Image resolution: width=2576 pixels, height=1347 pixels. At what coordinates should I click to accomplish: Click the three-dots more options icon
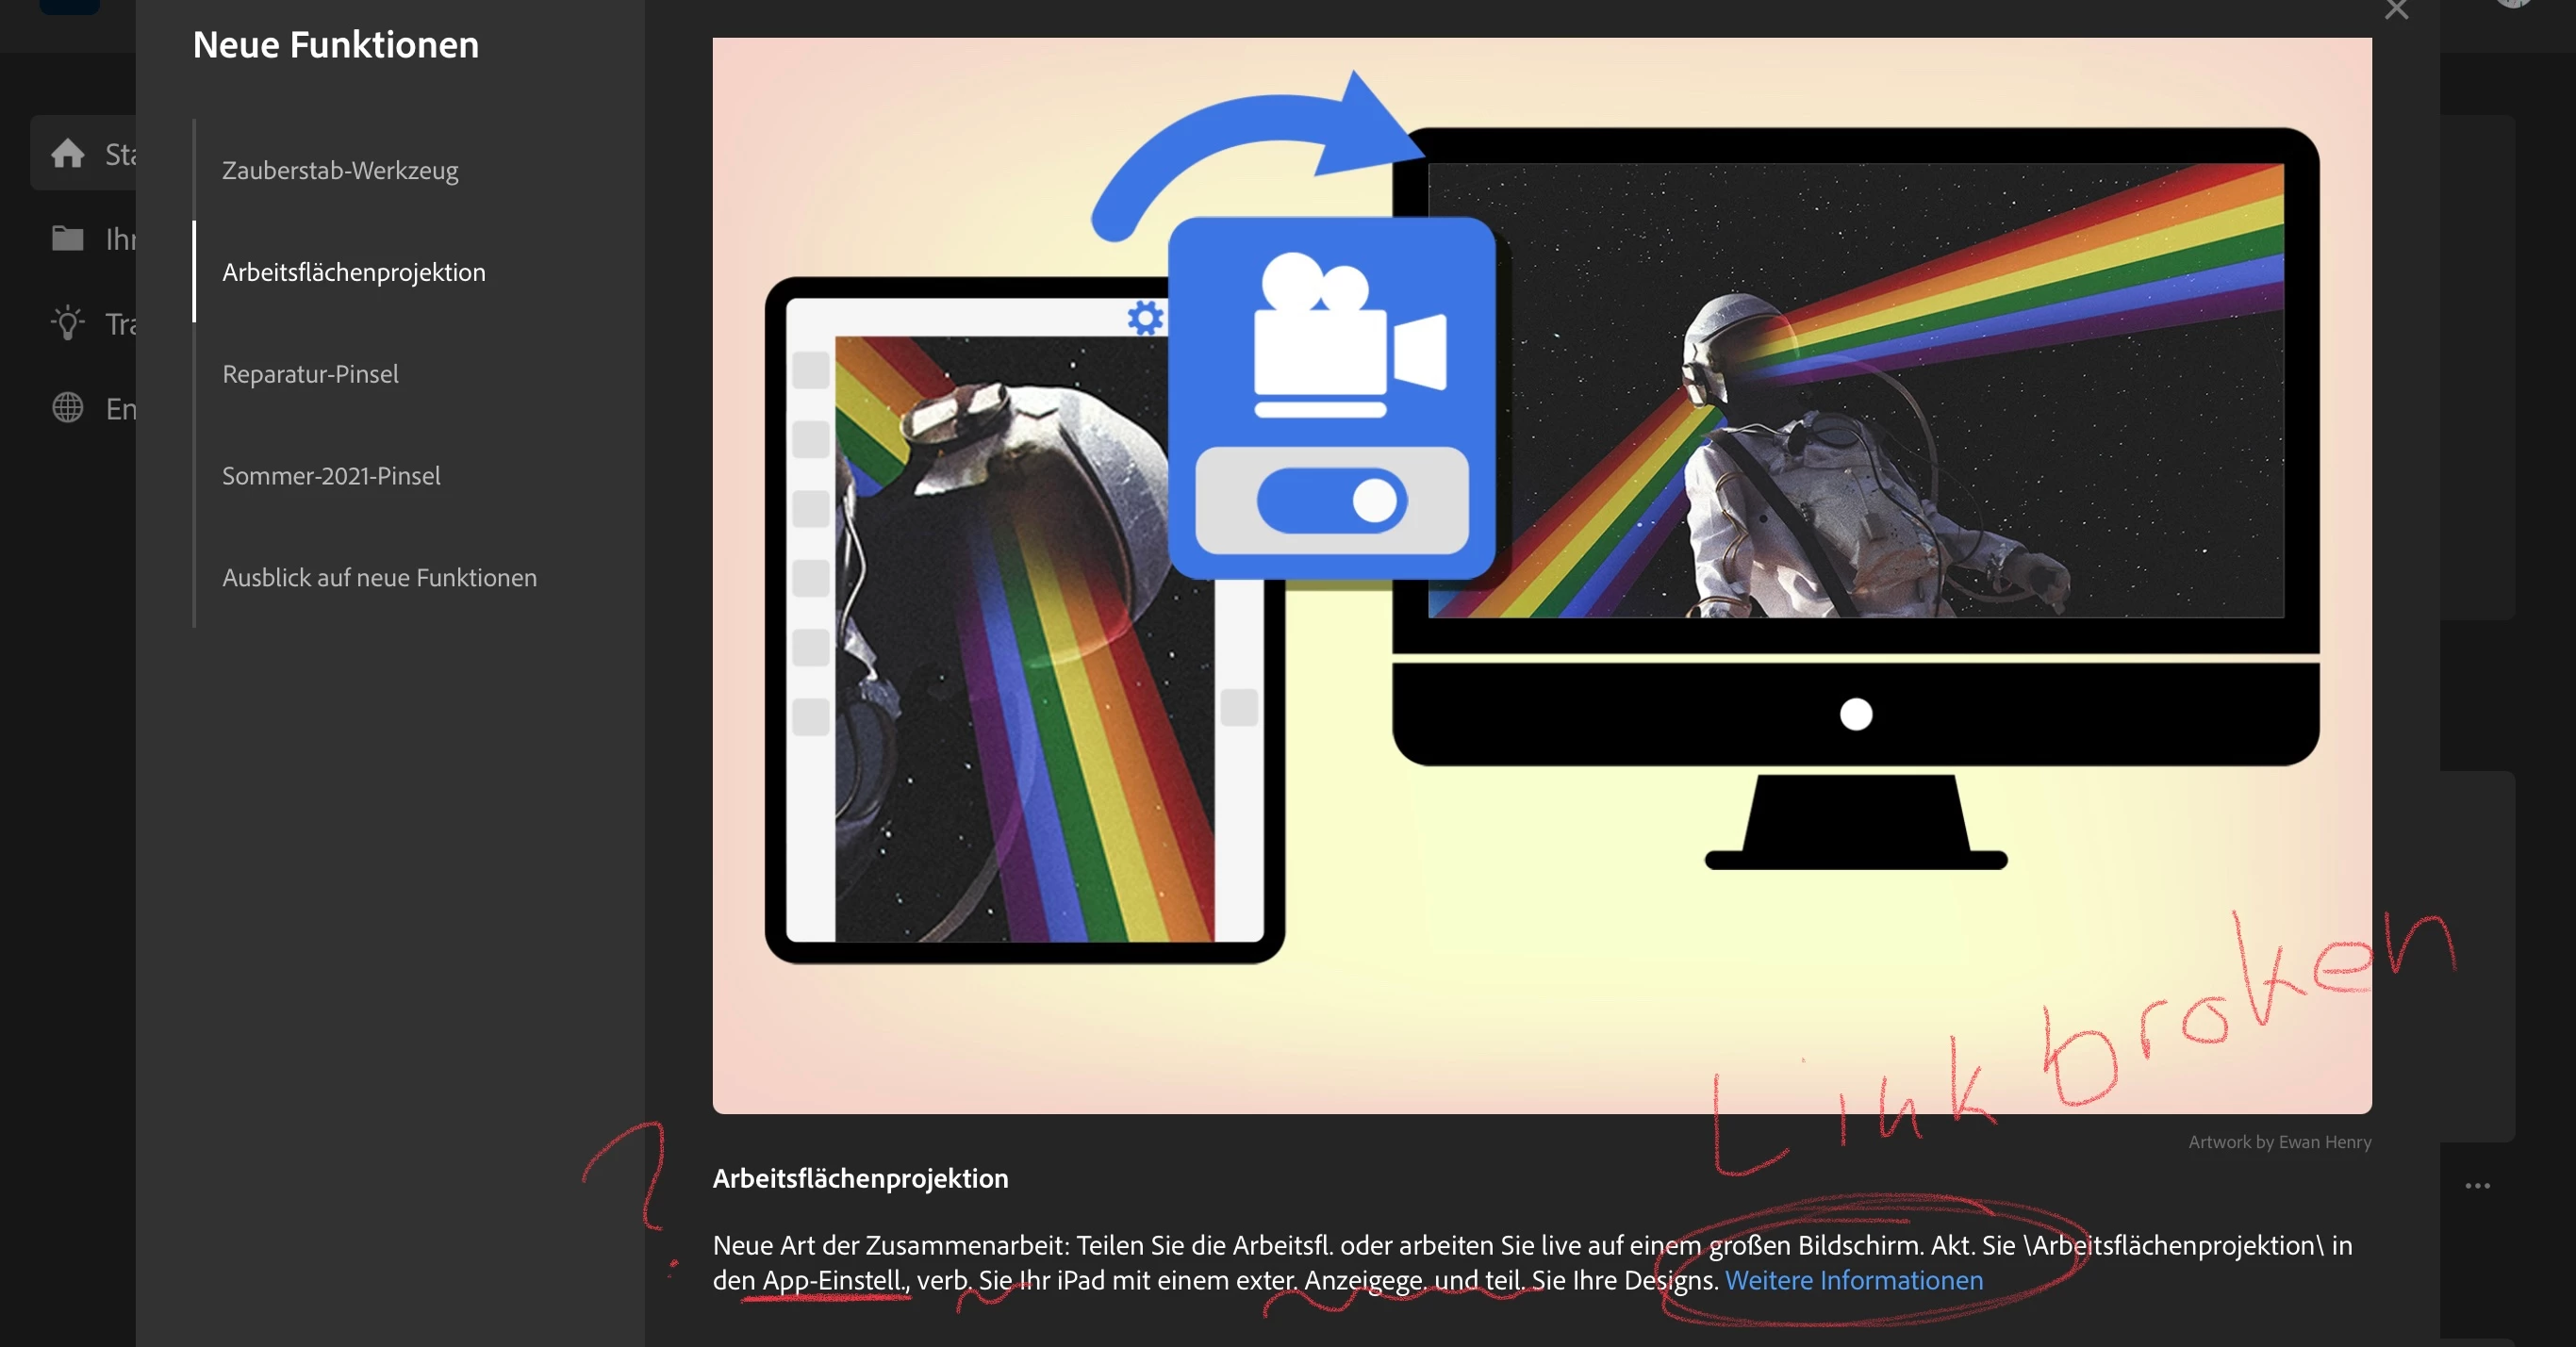pos(2477,1186)
